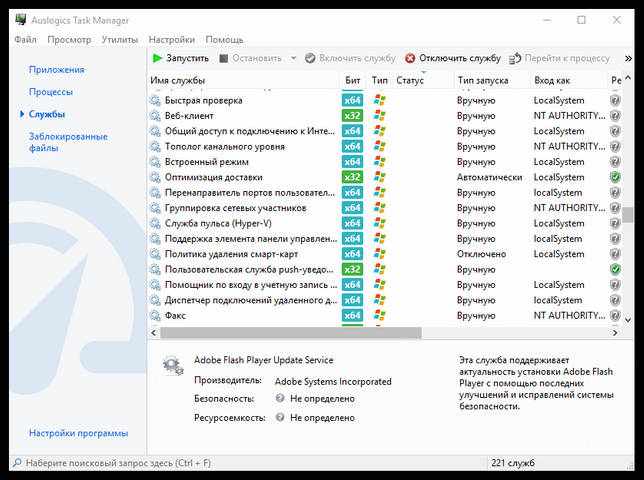The width and height of the screenshot is (644, 480).
Task: Click gear icon of Служба пульса (Hyper-V)
Action: pyautogui.click(x=155, y=223)
